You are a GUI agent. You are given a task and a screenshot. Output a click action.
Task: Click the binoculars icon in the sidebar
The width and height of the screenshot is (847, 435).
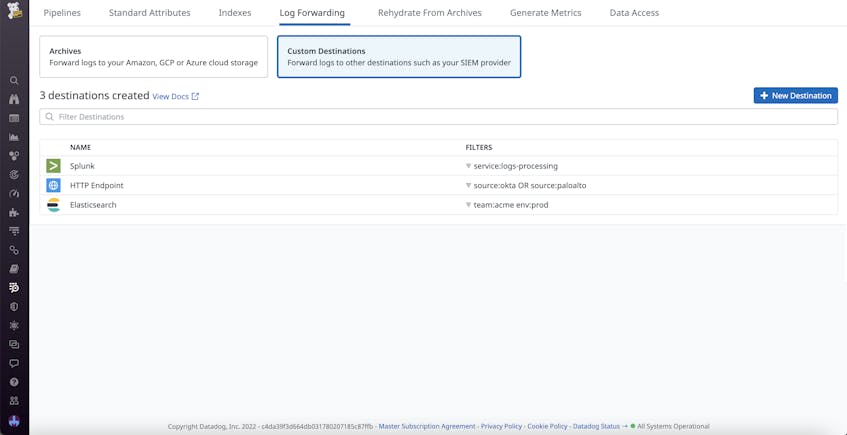14,100
